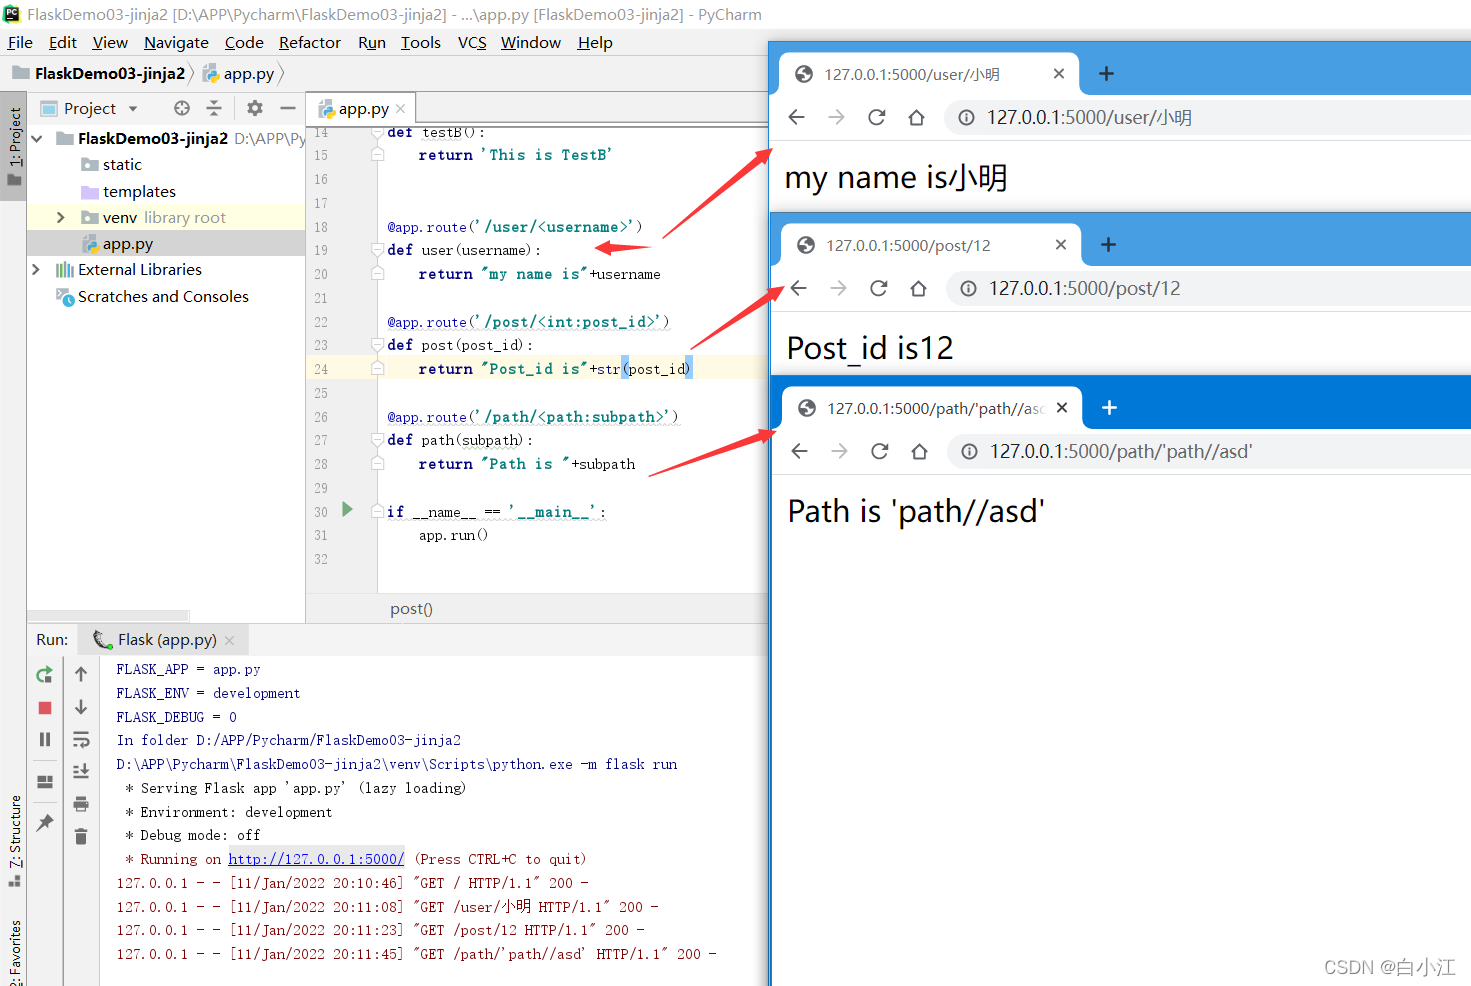Pin the Run tab with pushpin icon
The image size is (1471, 986).
tap(44, 823)
